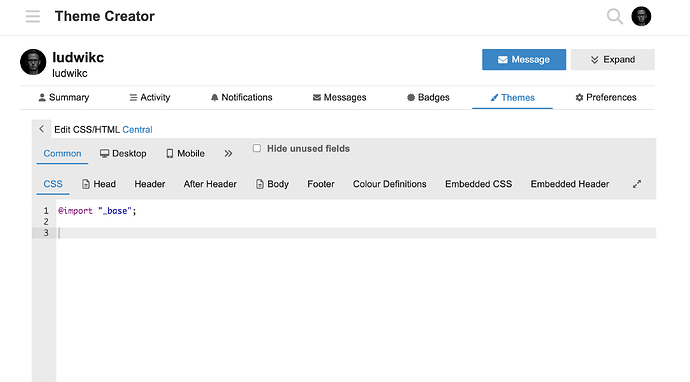This screenshot has height=382, width=690.
Task: Open the Central theme link
Action: click(137, 129)
